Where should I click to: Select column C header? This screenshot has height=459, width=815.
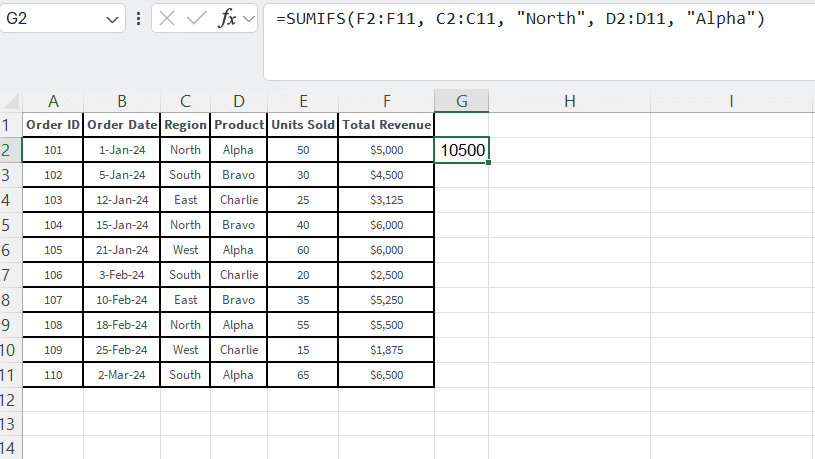(185, 101)
